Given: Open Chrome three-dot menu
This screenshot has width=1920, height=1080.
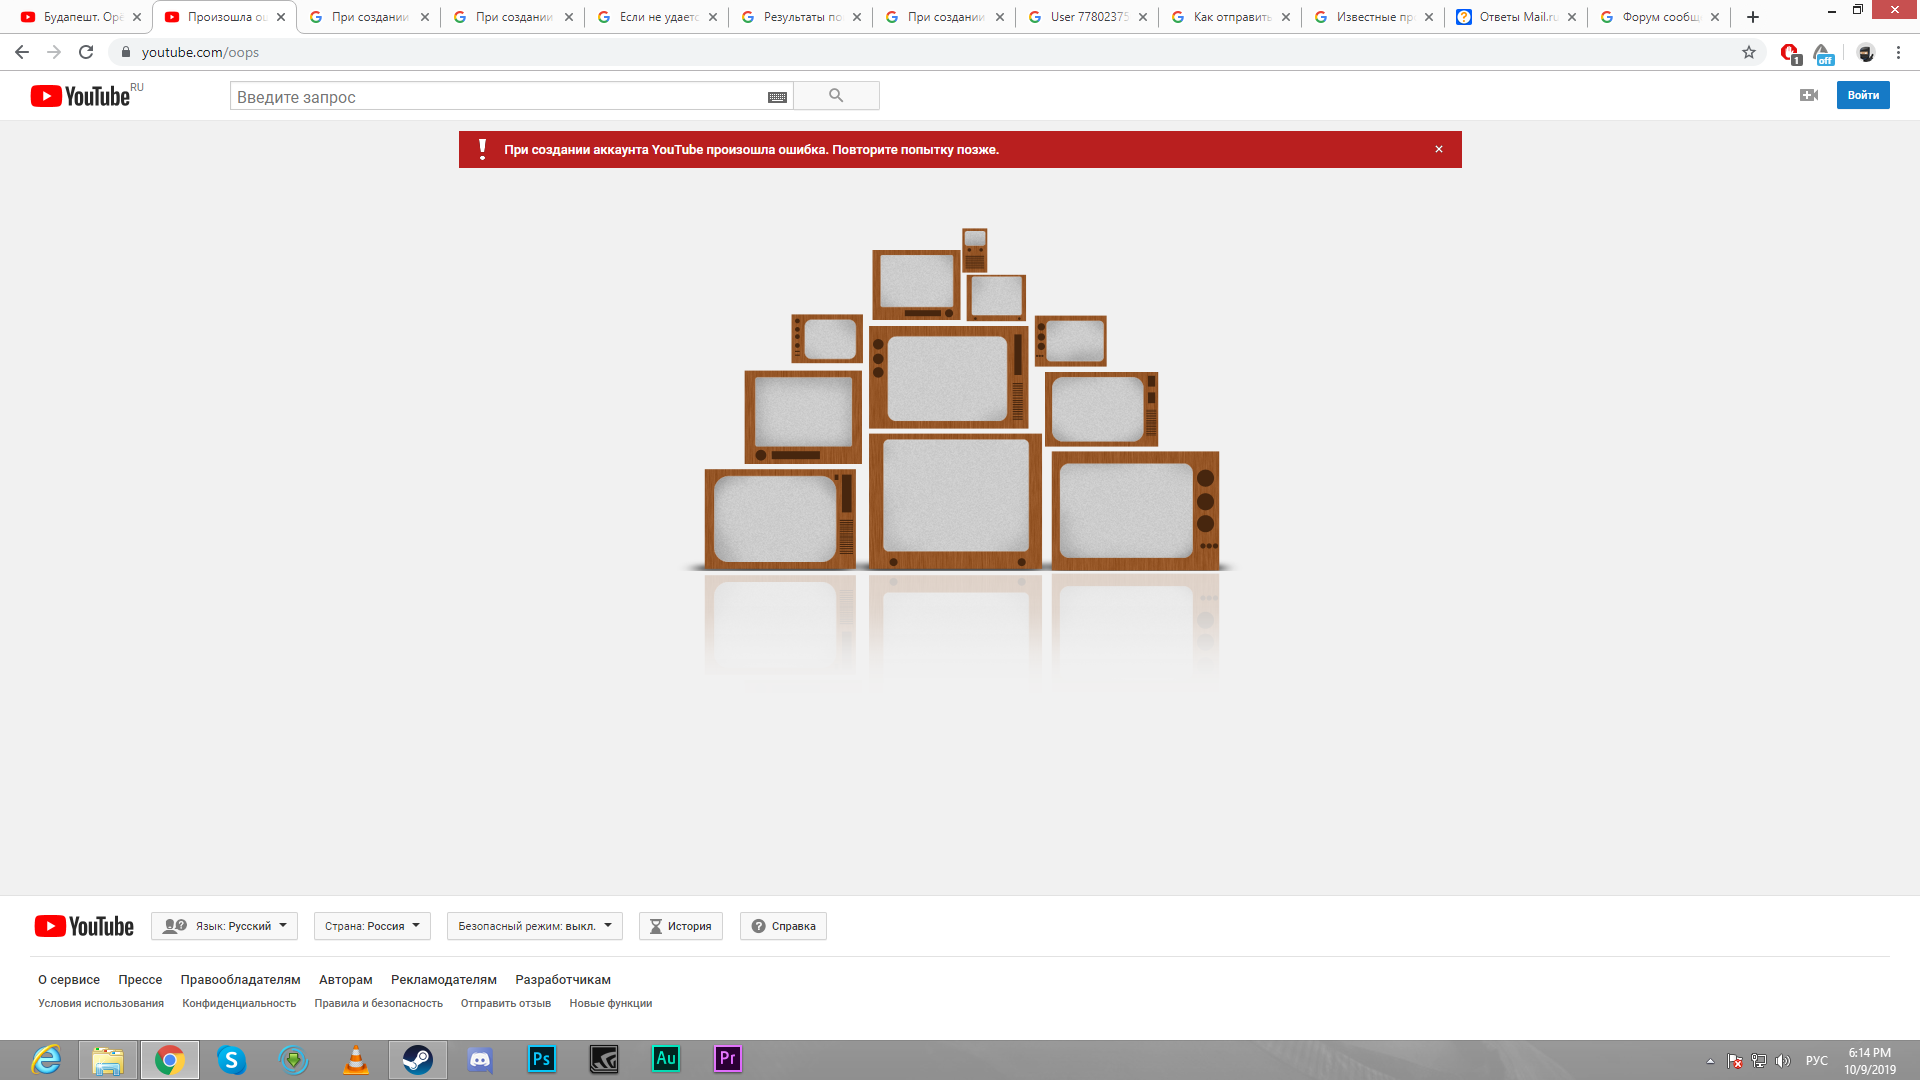Looking at the screenshot, I should 1898,52.
